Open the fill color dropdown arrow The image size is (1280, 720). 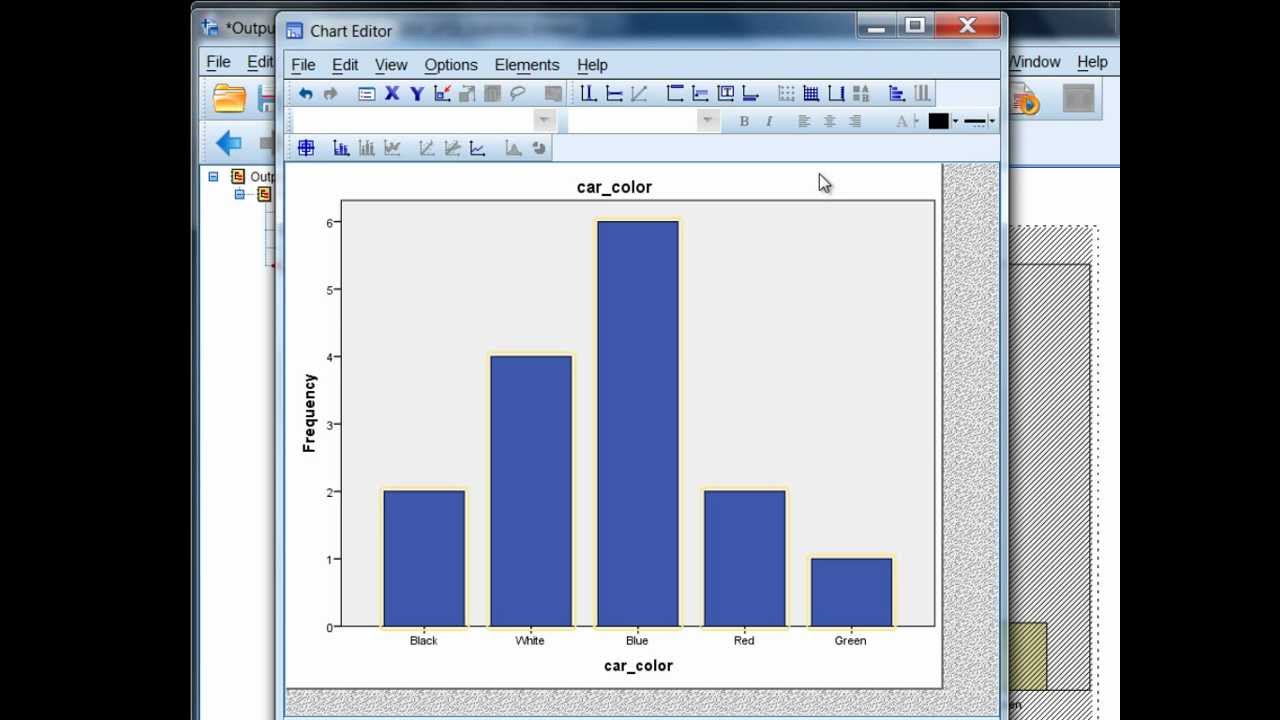pyautogui.click(x=955, y=121)
